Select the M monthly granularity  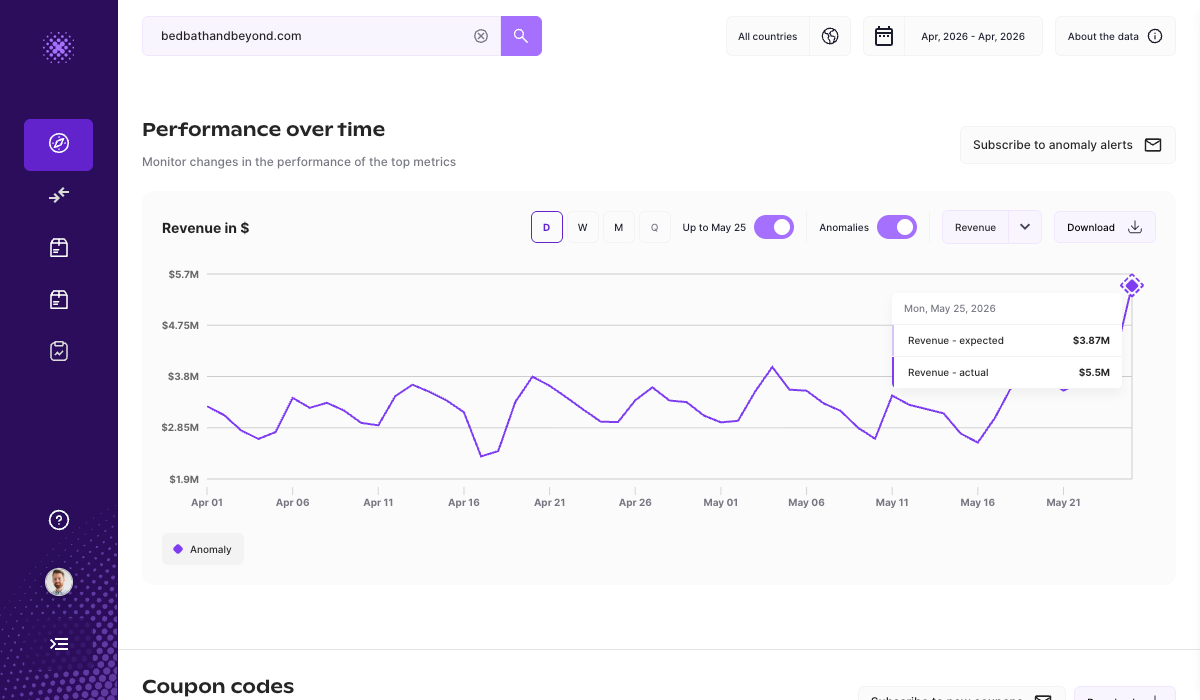click(x=619, y=227)
